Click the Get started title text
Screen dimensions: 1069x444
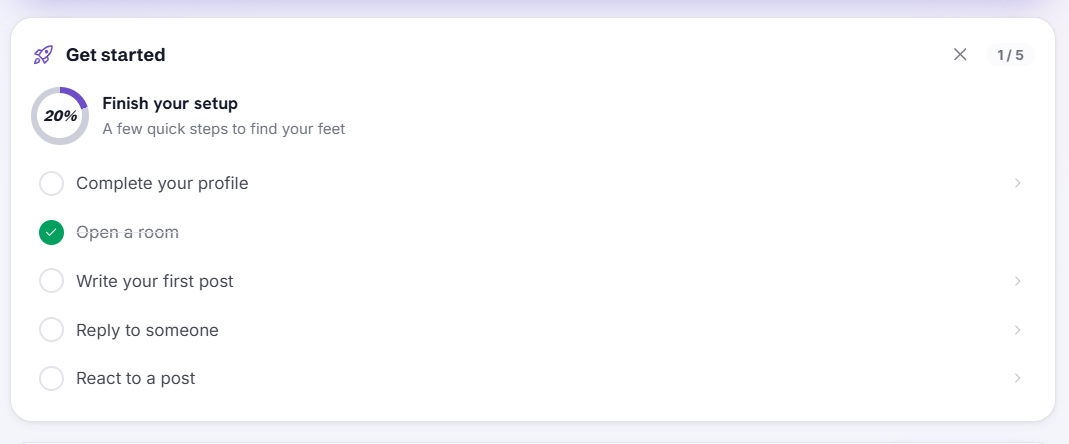[x=115, y=55]
